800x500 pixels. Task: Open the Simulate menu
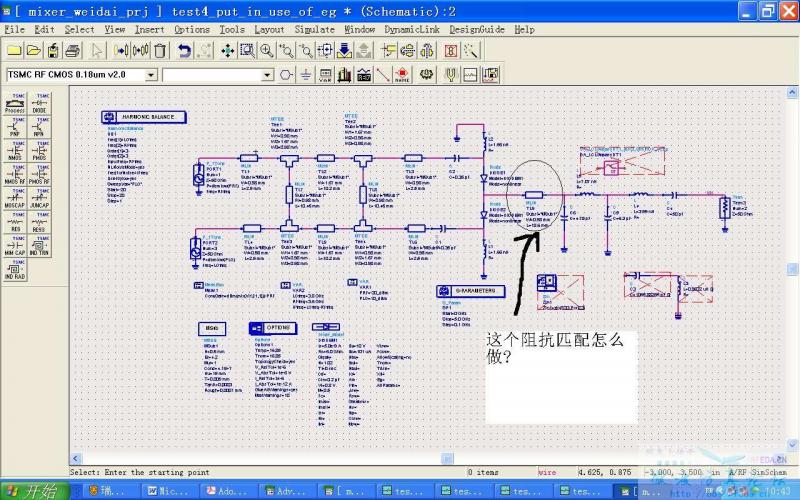point(314,30)
